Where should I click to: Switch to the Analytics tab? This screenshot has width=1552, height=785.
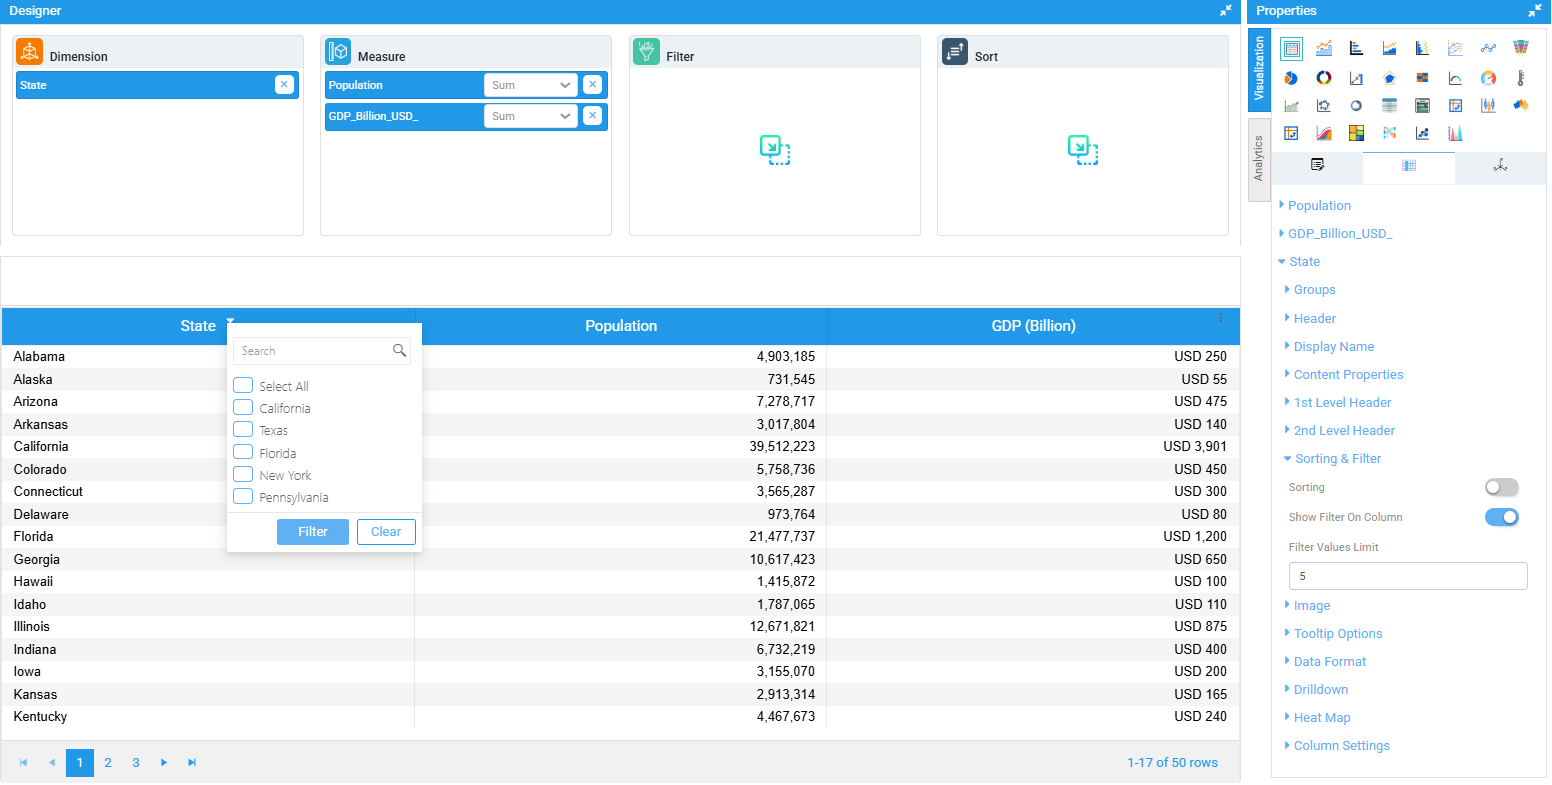(1258, 158)
